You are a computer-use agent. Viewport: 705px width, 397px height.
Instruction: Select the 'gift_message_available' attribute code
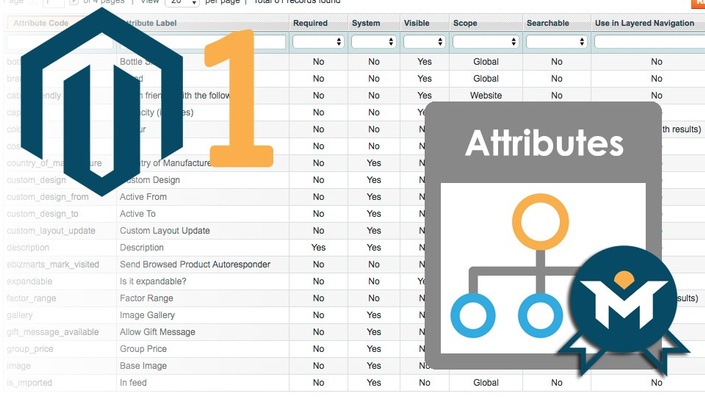point(53,332)
